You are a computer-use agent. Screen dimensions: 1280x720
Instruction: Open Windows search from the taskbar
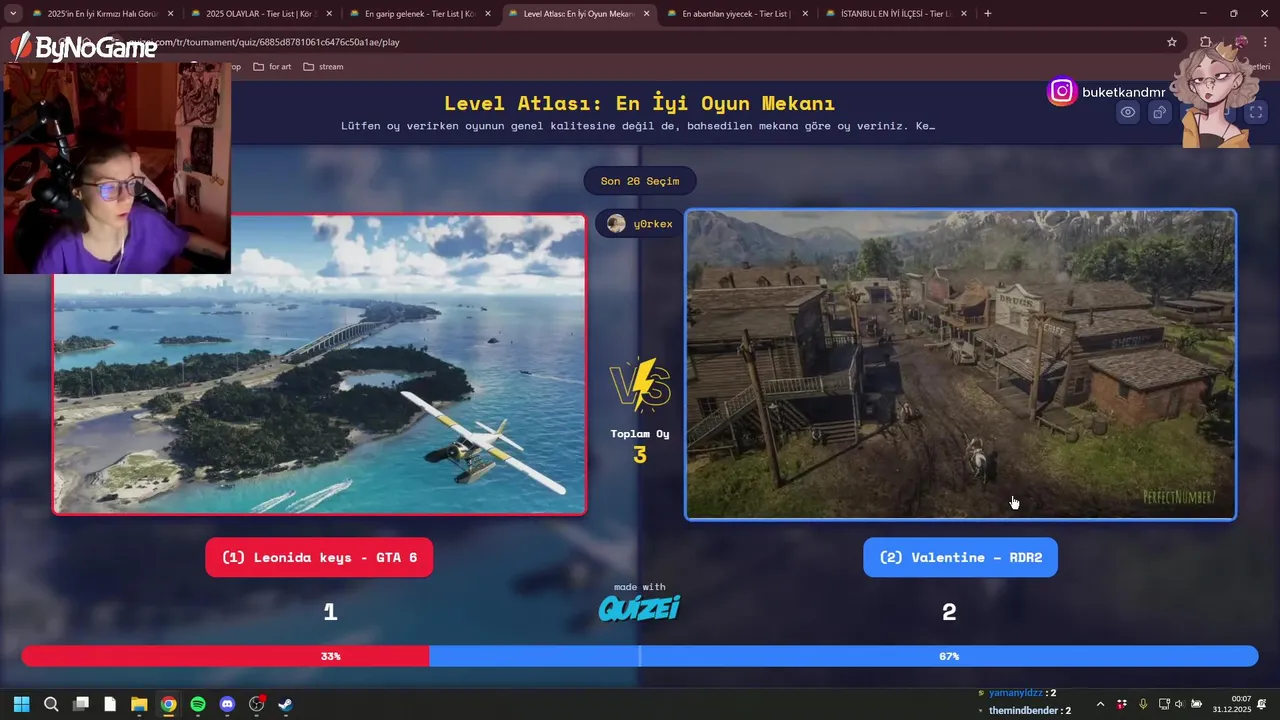click(x=51, y=704)
